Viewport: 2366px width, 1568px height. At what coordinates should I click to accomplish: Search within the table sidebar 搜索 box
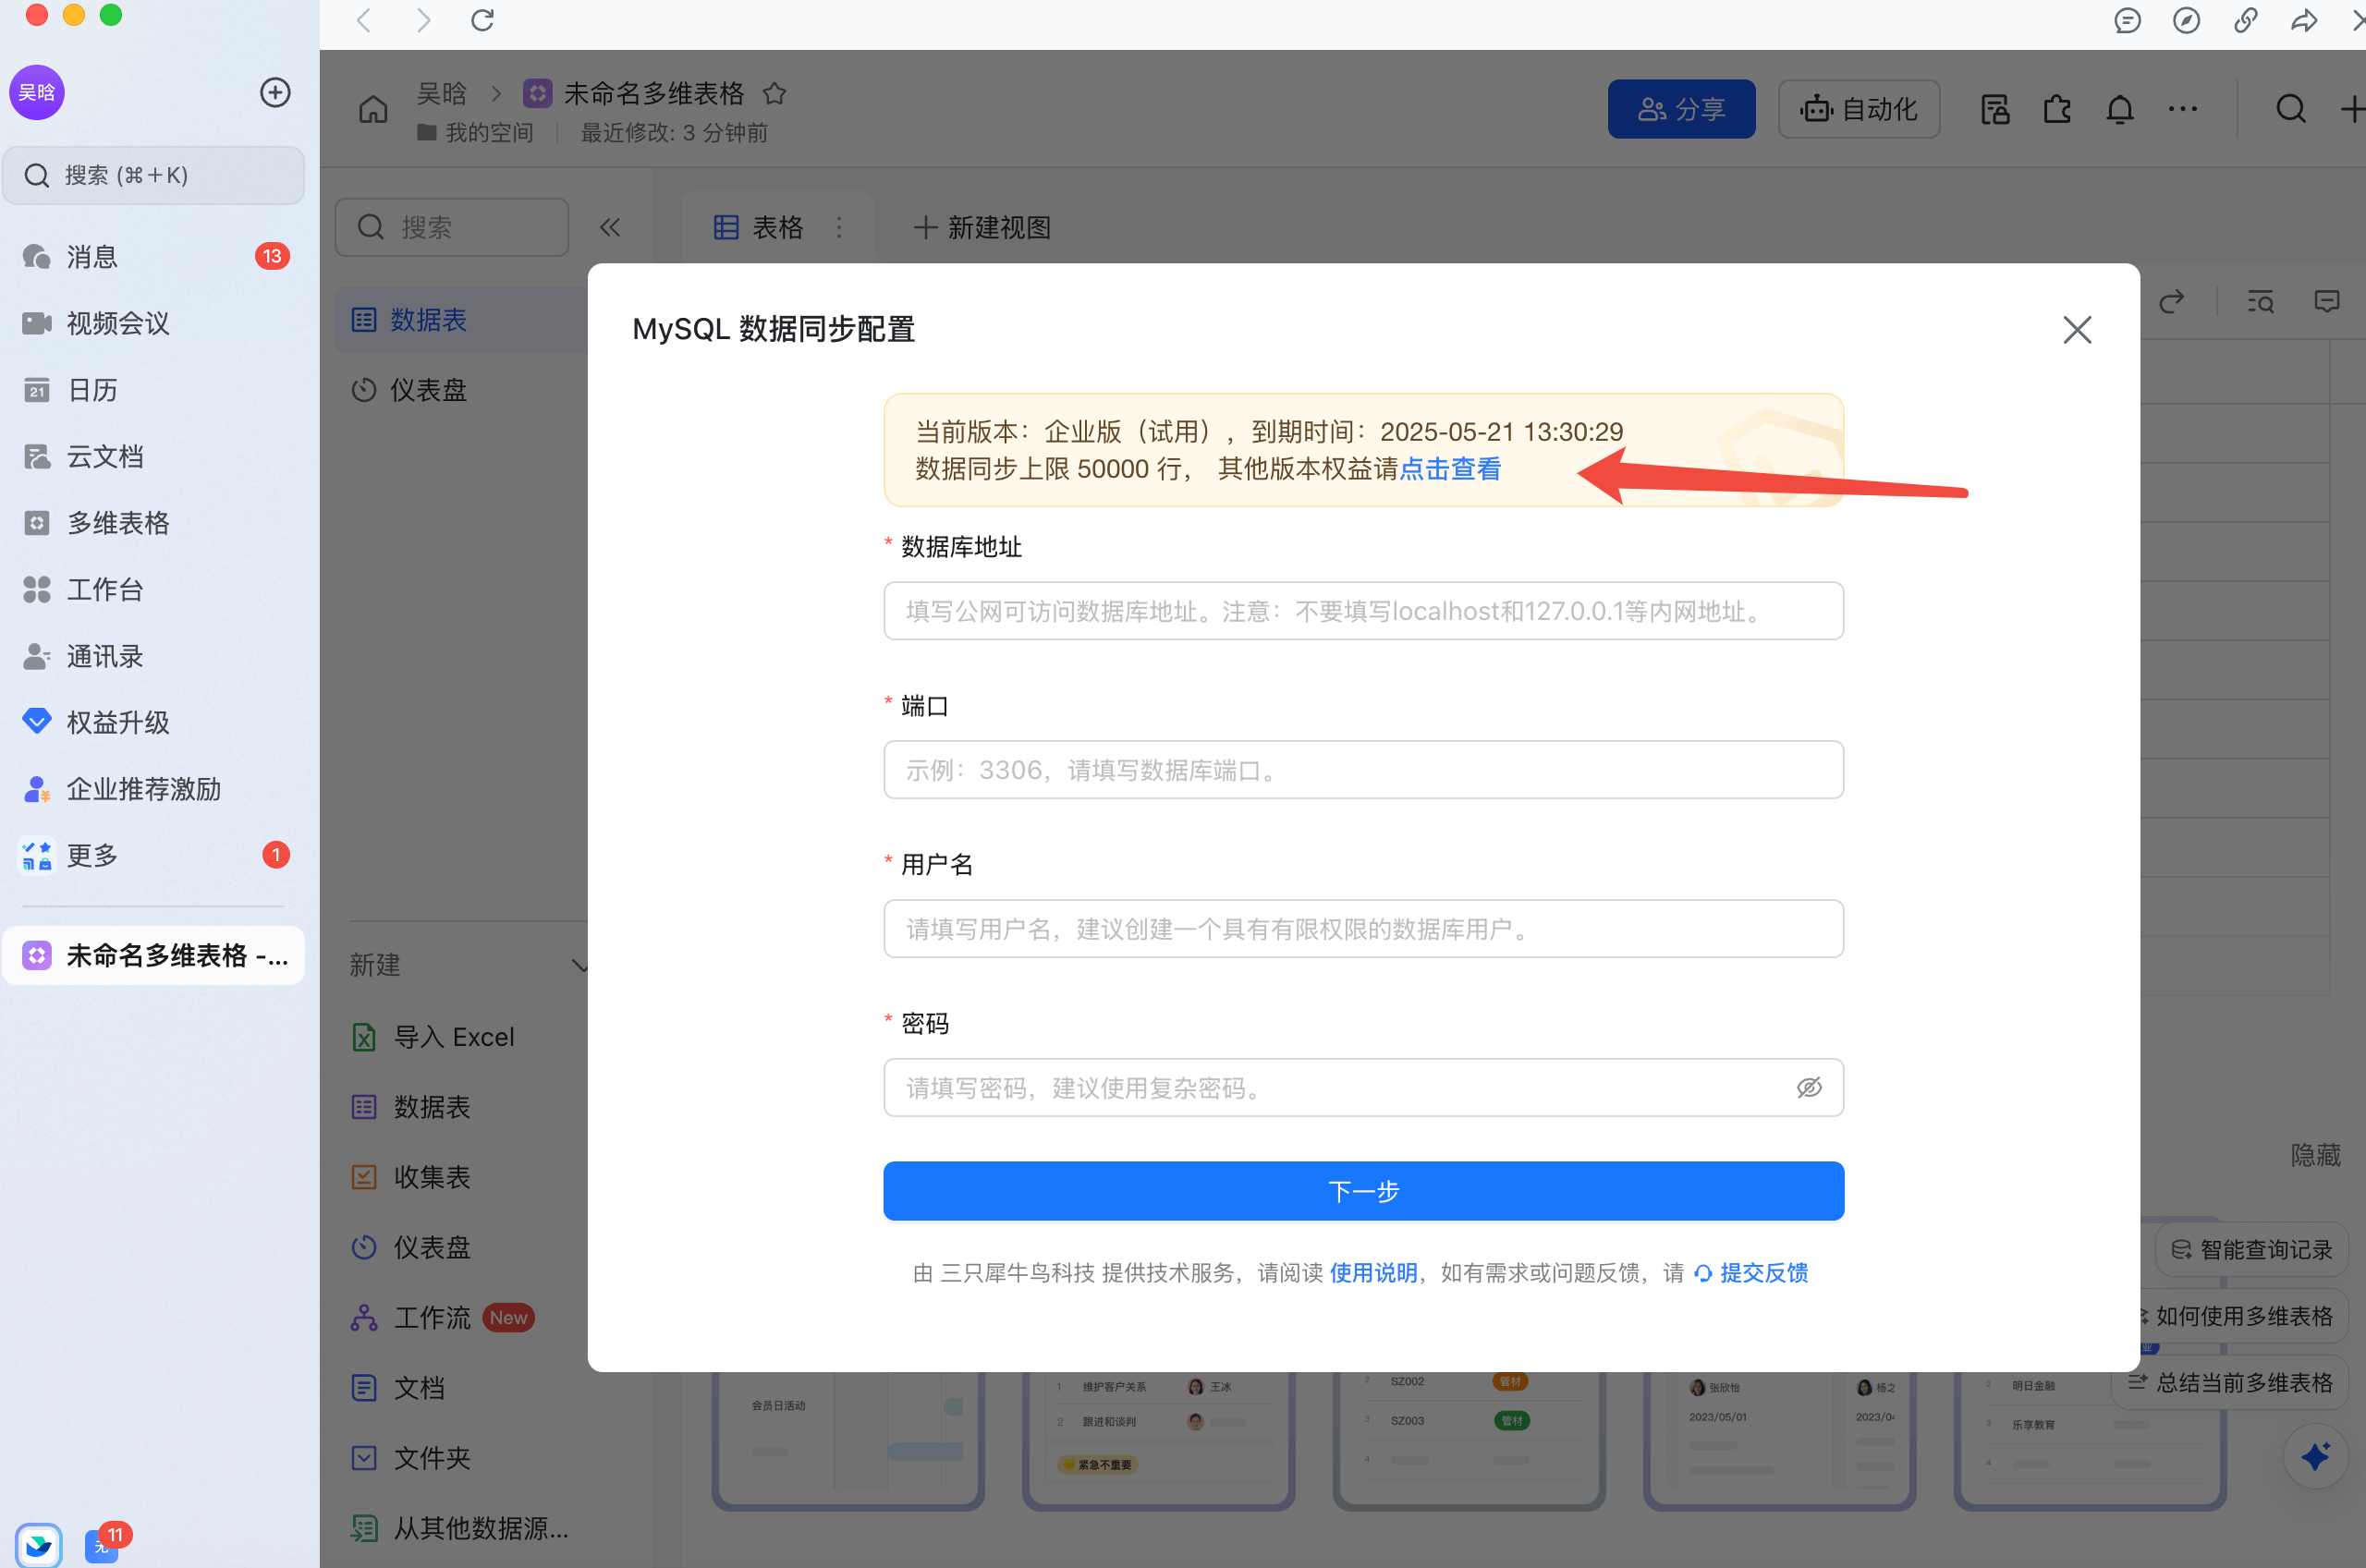click(x=451, y=227)
